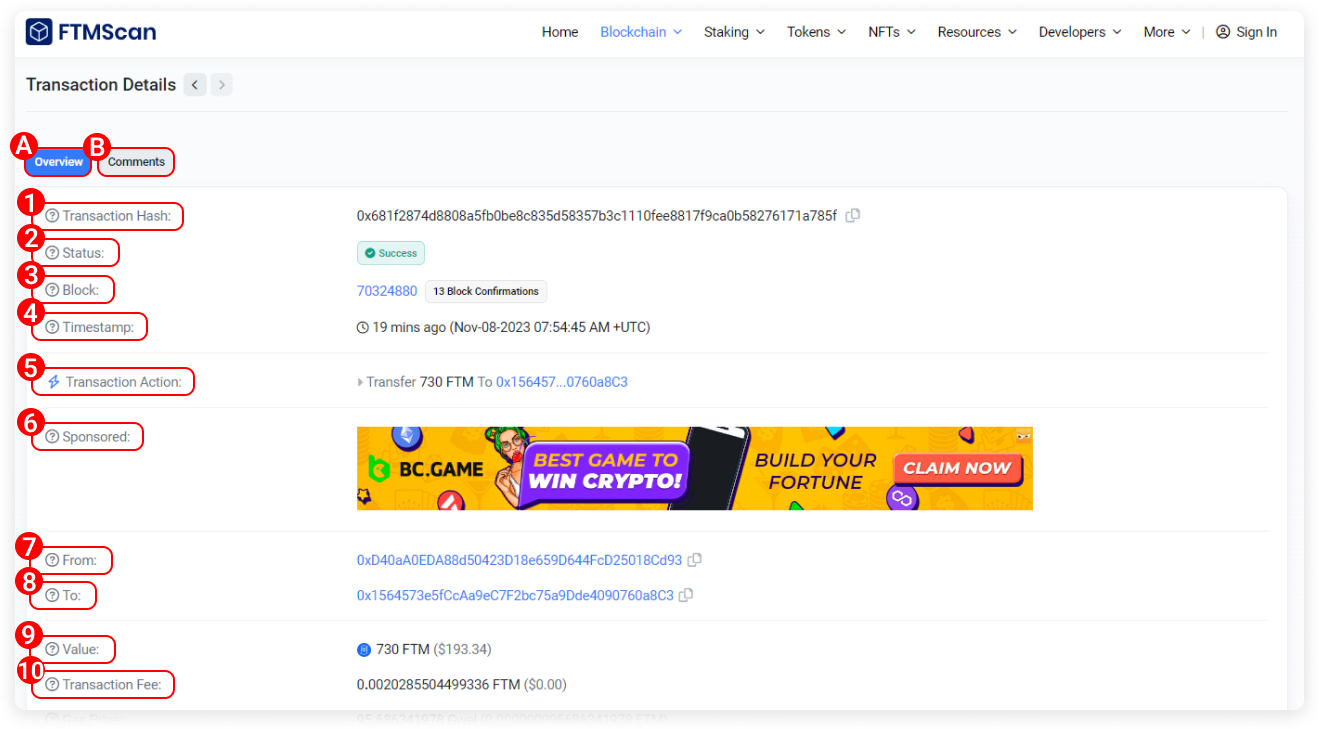Select the Overview tab

(59, 162)
